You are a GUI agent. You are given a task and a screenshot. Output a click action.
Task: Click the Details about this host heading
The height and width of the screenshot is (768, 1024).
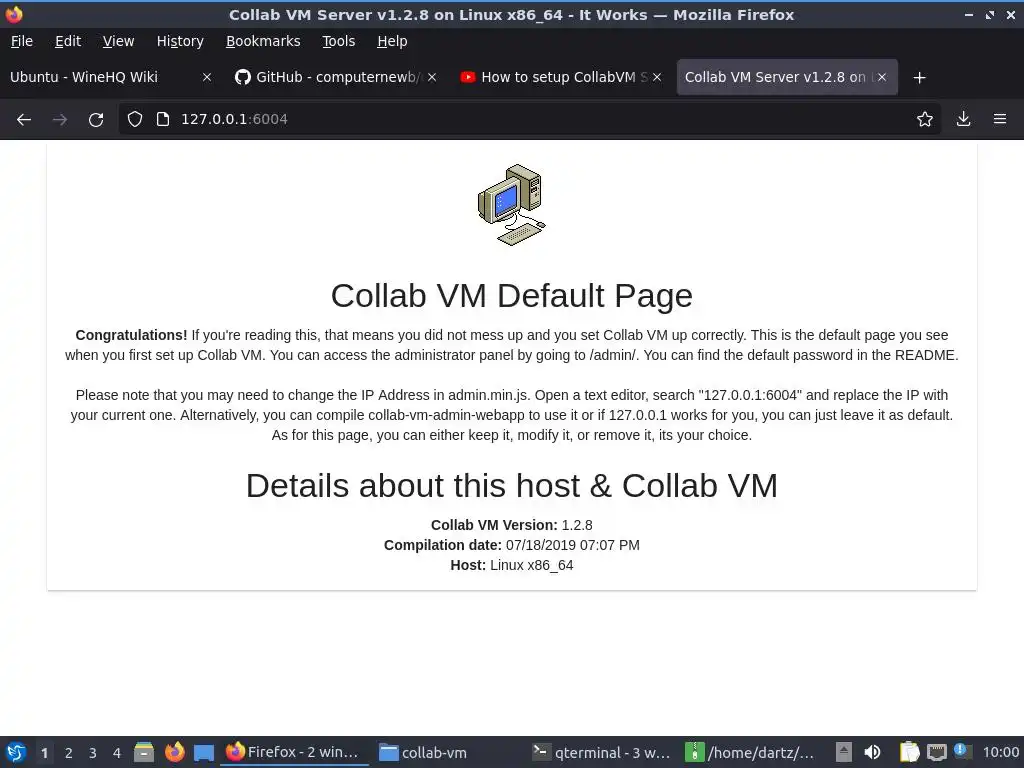click(x=511, y=486)
